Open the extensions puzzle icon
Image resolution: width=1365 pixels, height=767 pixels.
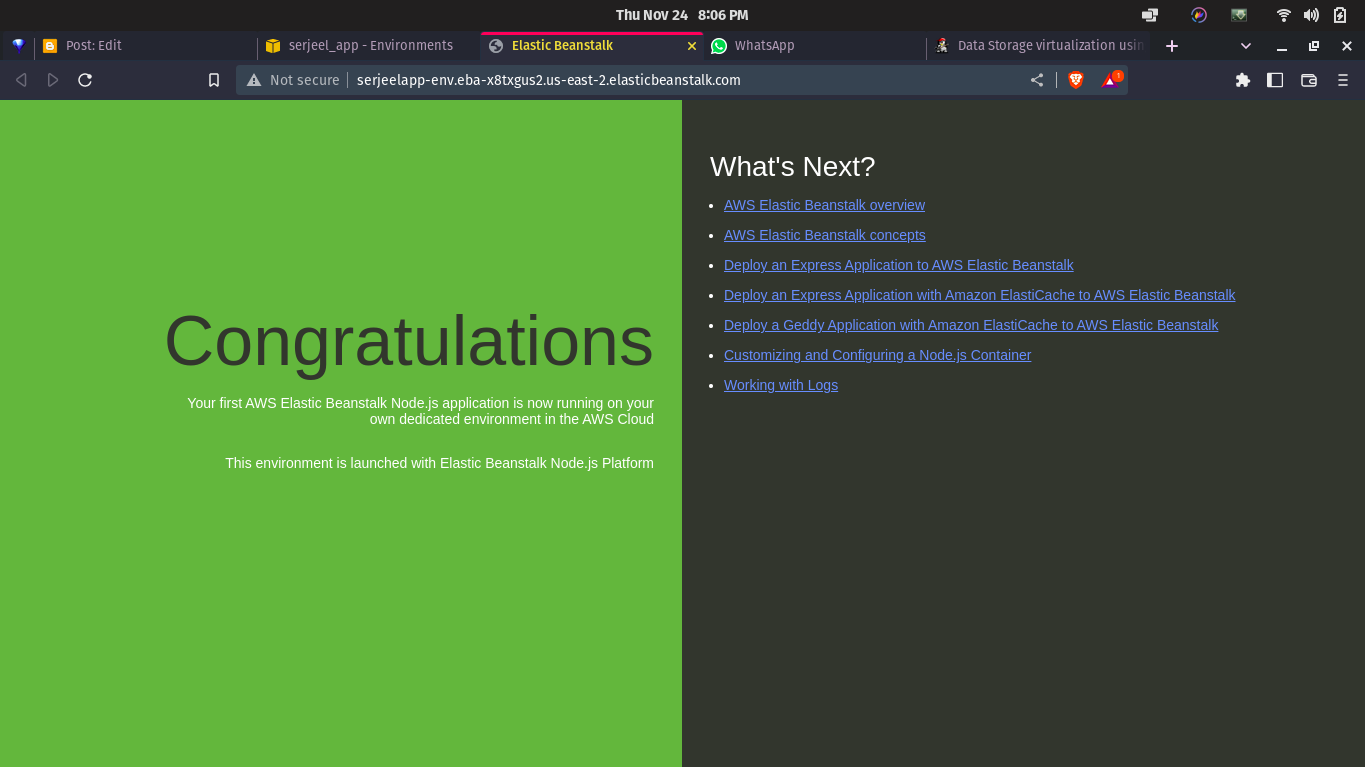1243,80
